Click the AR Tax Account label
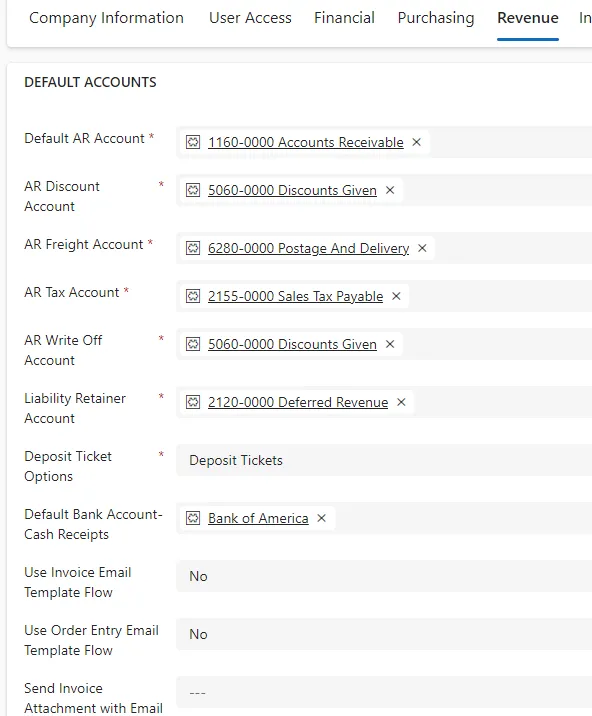592x716 pixels. pos(72,292)
